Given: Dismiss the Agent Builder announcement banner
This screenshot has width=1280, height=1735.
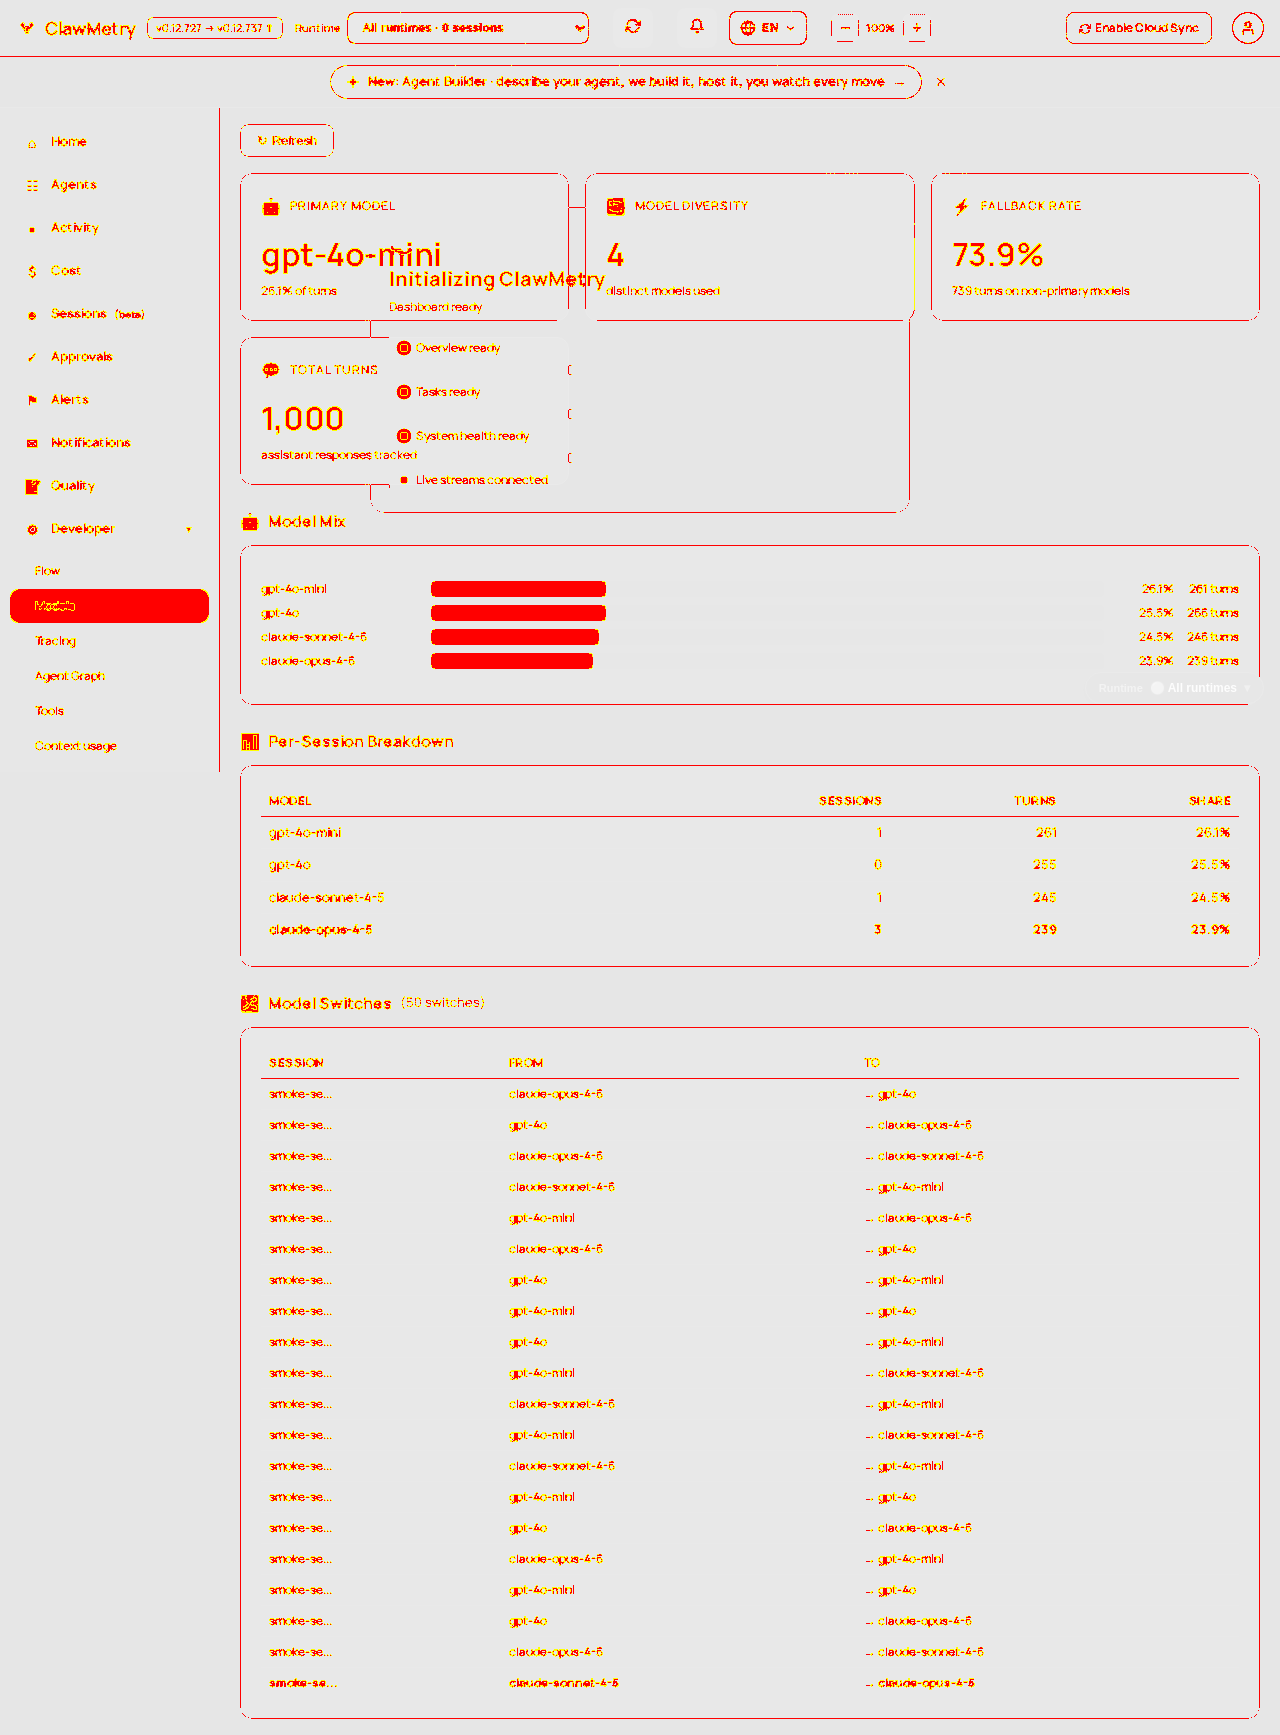Looking at the screenshot, I should (x=941, y=82).
